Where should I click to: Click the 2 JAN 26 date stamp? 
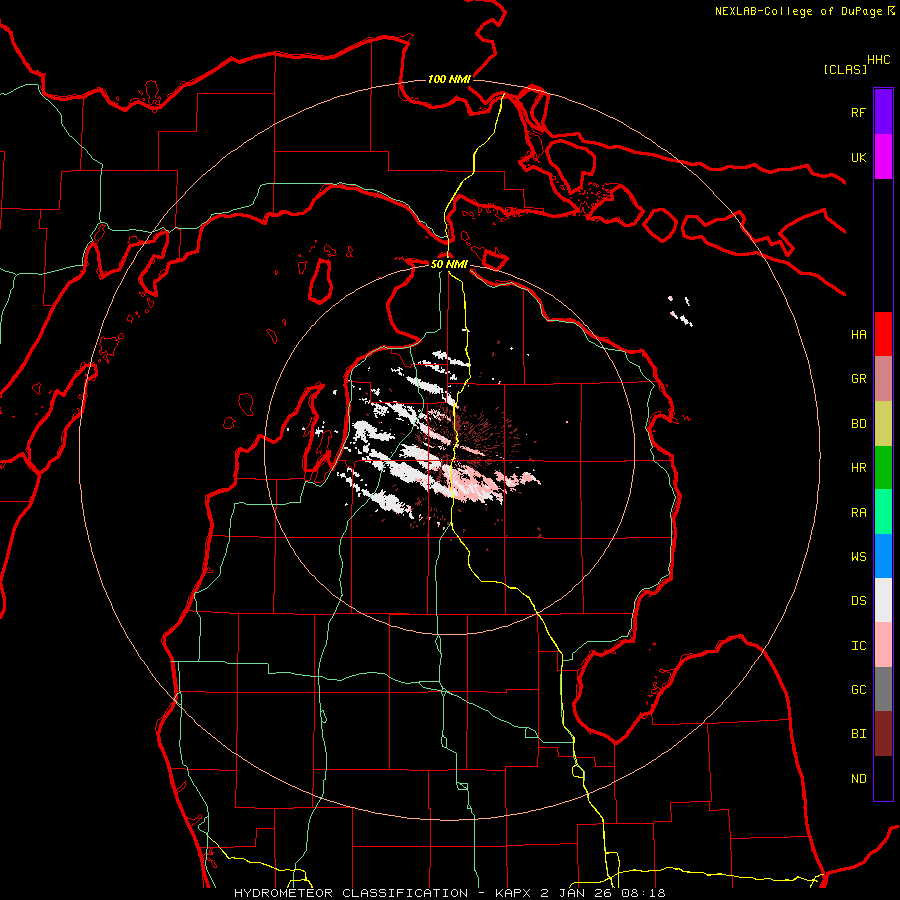[x=577, y=893]
